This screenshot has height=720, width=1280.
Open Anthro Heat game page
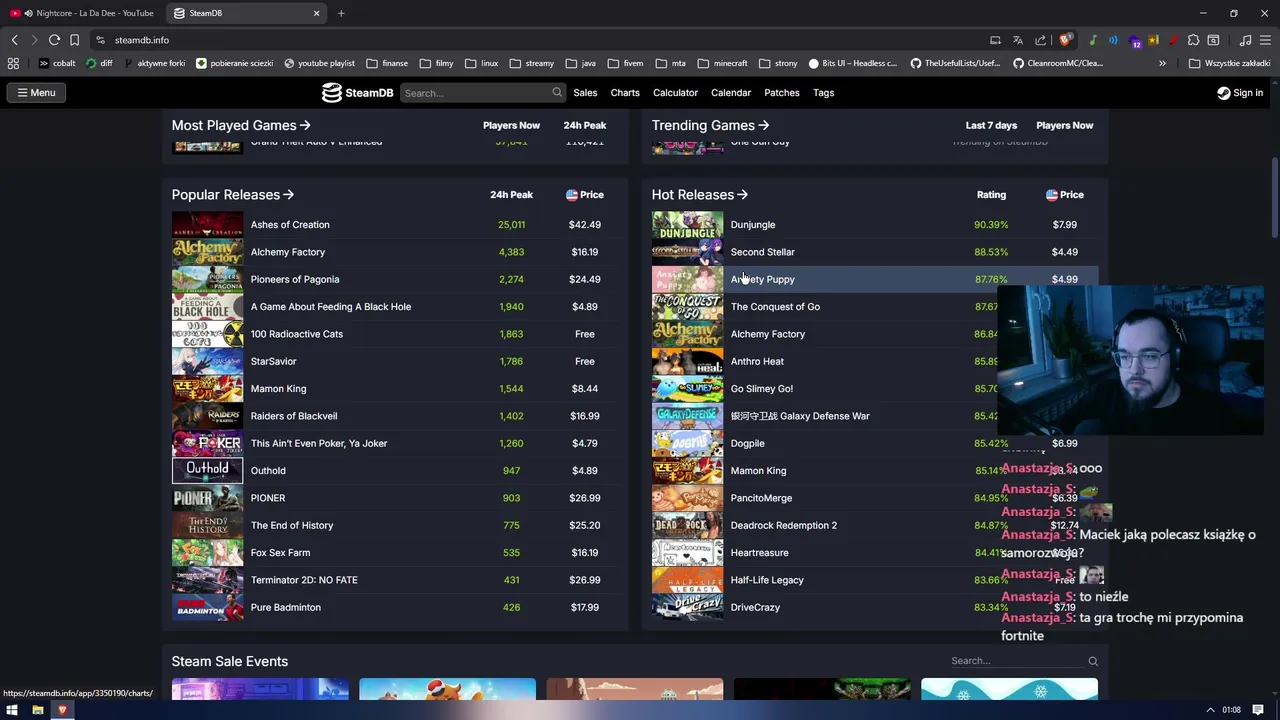tap(757, 361)
